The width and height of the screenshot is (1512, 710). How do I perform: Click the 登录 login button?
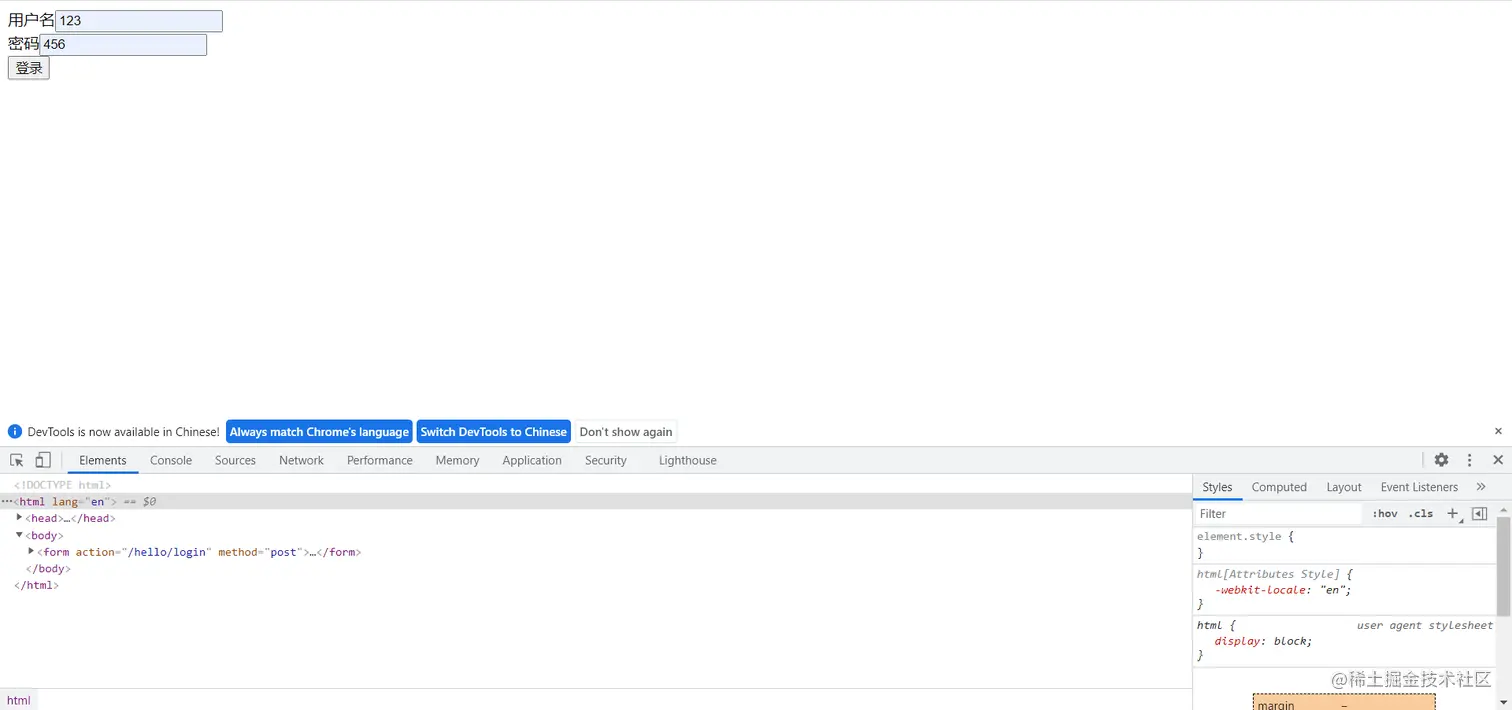[28, 68]
